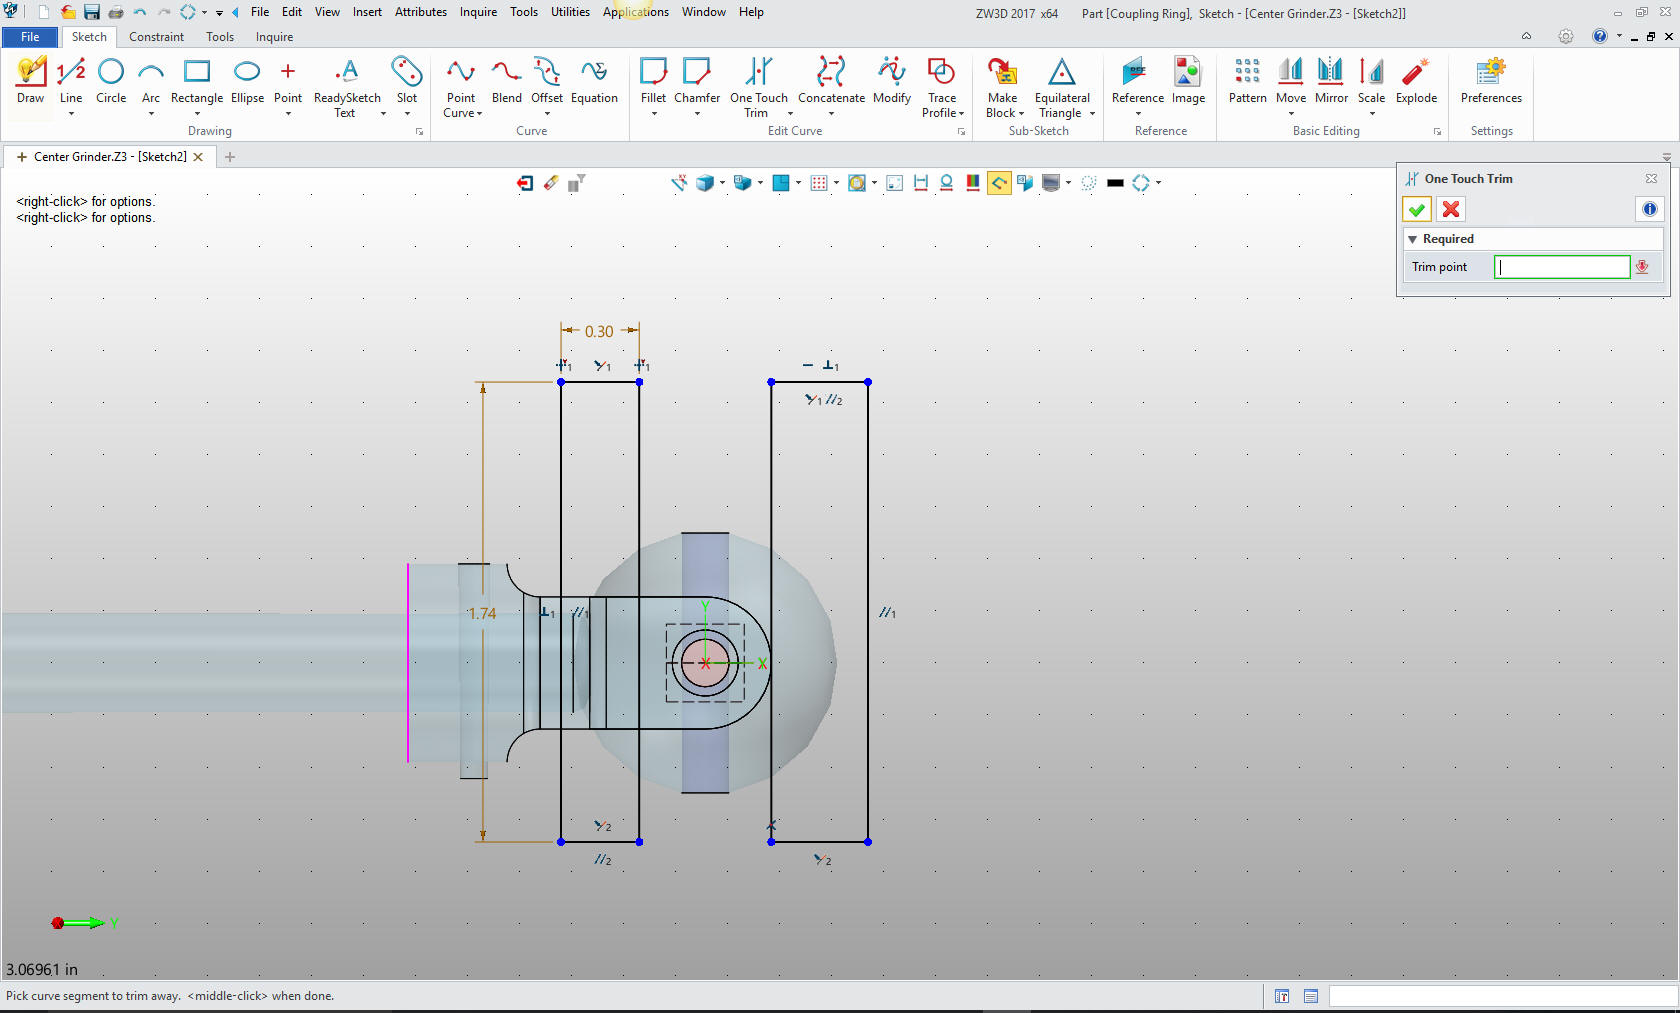The width and height of the screenshot is (1680, 1013).
Task: Collapse the Required section
Action: (1412, 239)
